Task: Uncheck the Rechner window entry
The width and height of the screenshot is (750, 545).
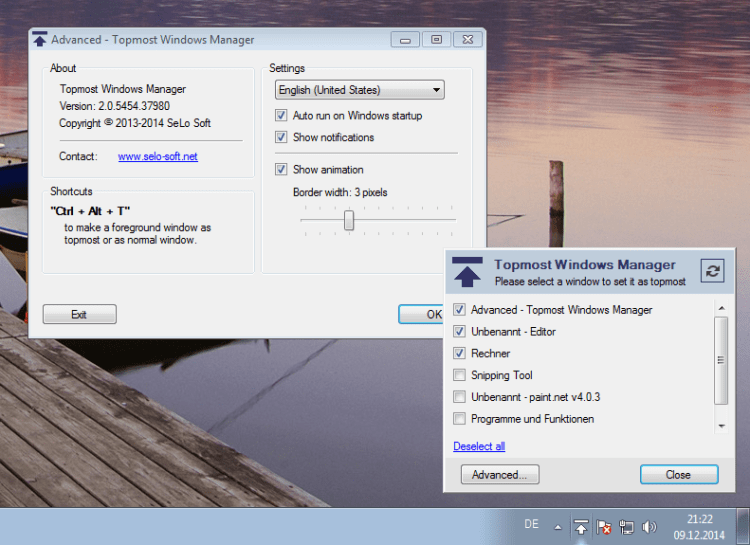Action: (459, 353)
